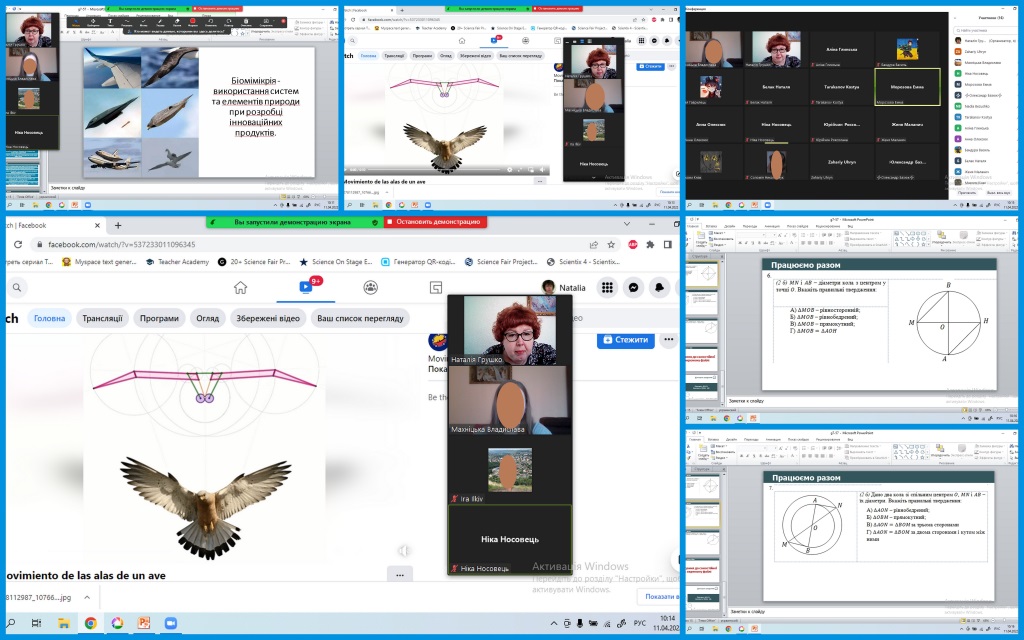This screenshot has height=640, width=1024.
Task: Click participant search field in Zoom gallery window
Action: [x=985, y=31]
